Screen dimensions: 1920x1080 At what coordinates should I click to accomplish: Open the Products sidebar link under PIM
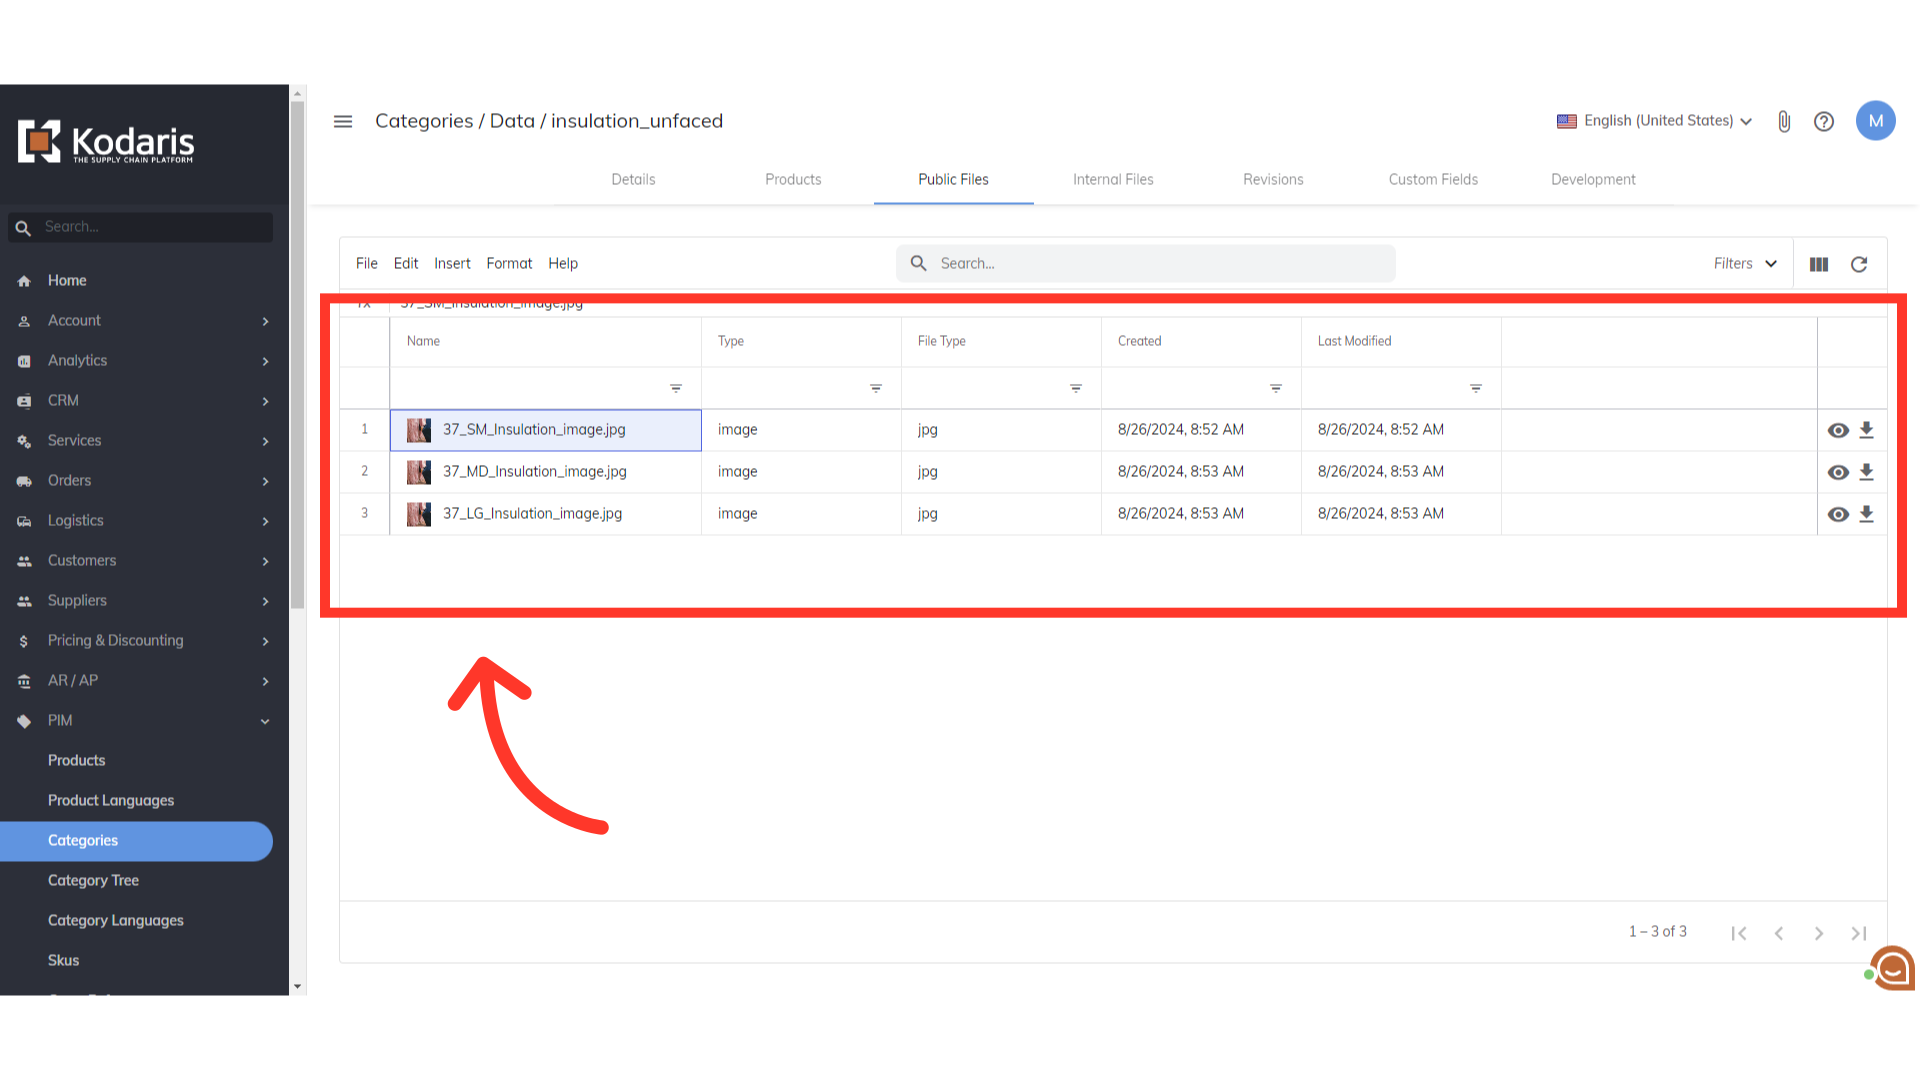(76, 760)
